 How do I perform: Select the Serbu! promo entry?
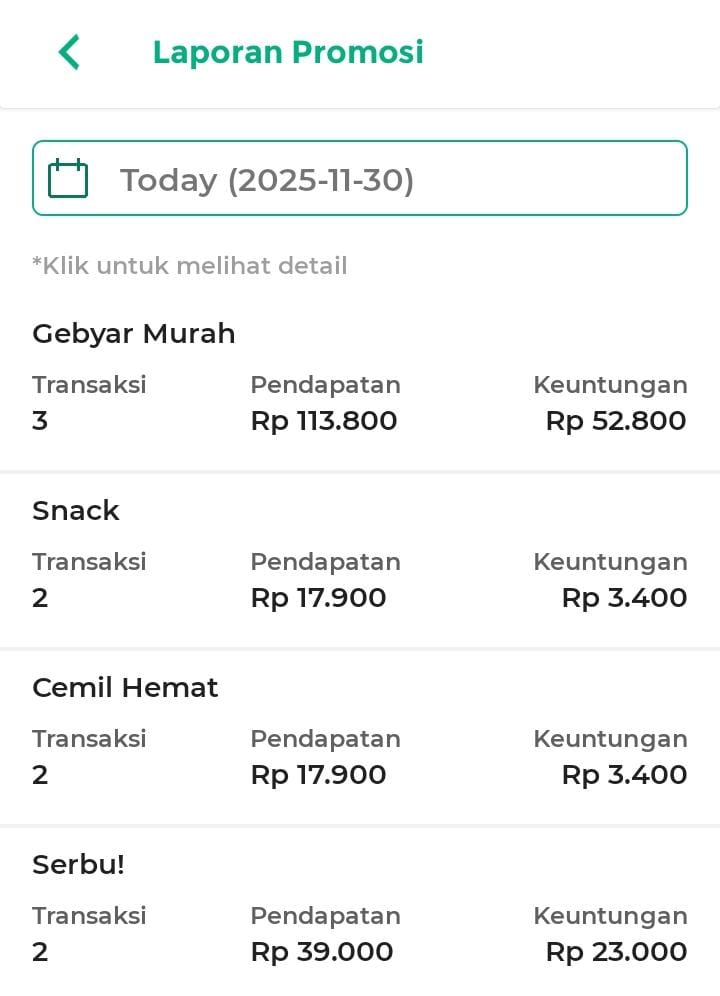[78, 865]
